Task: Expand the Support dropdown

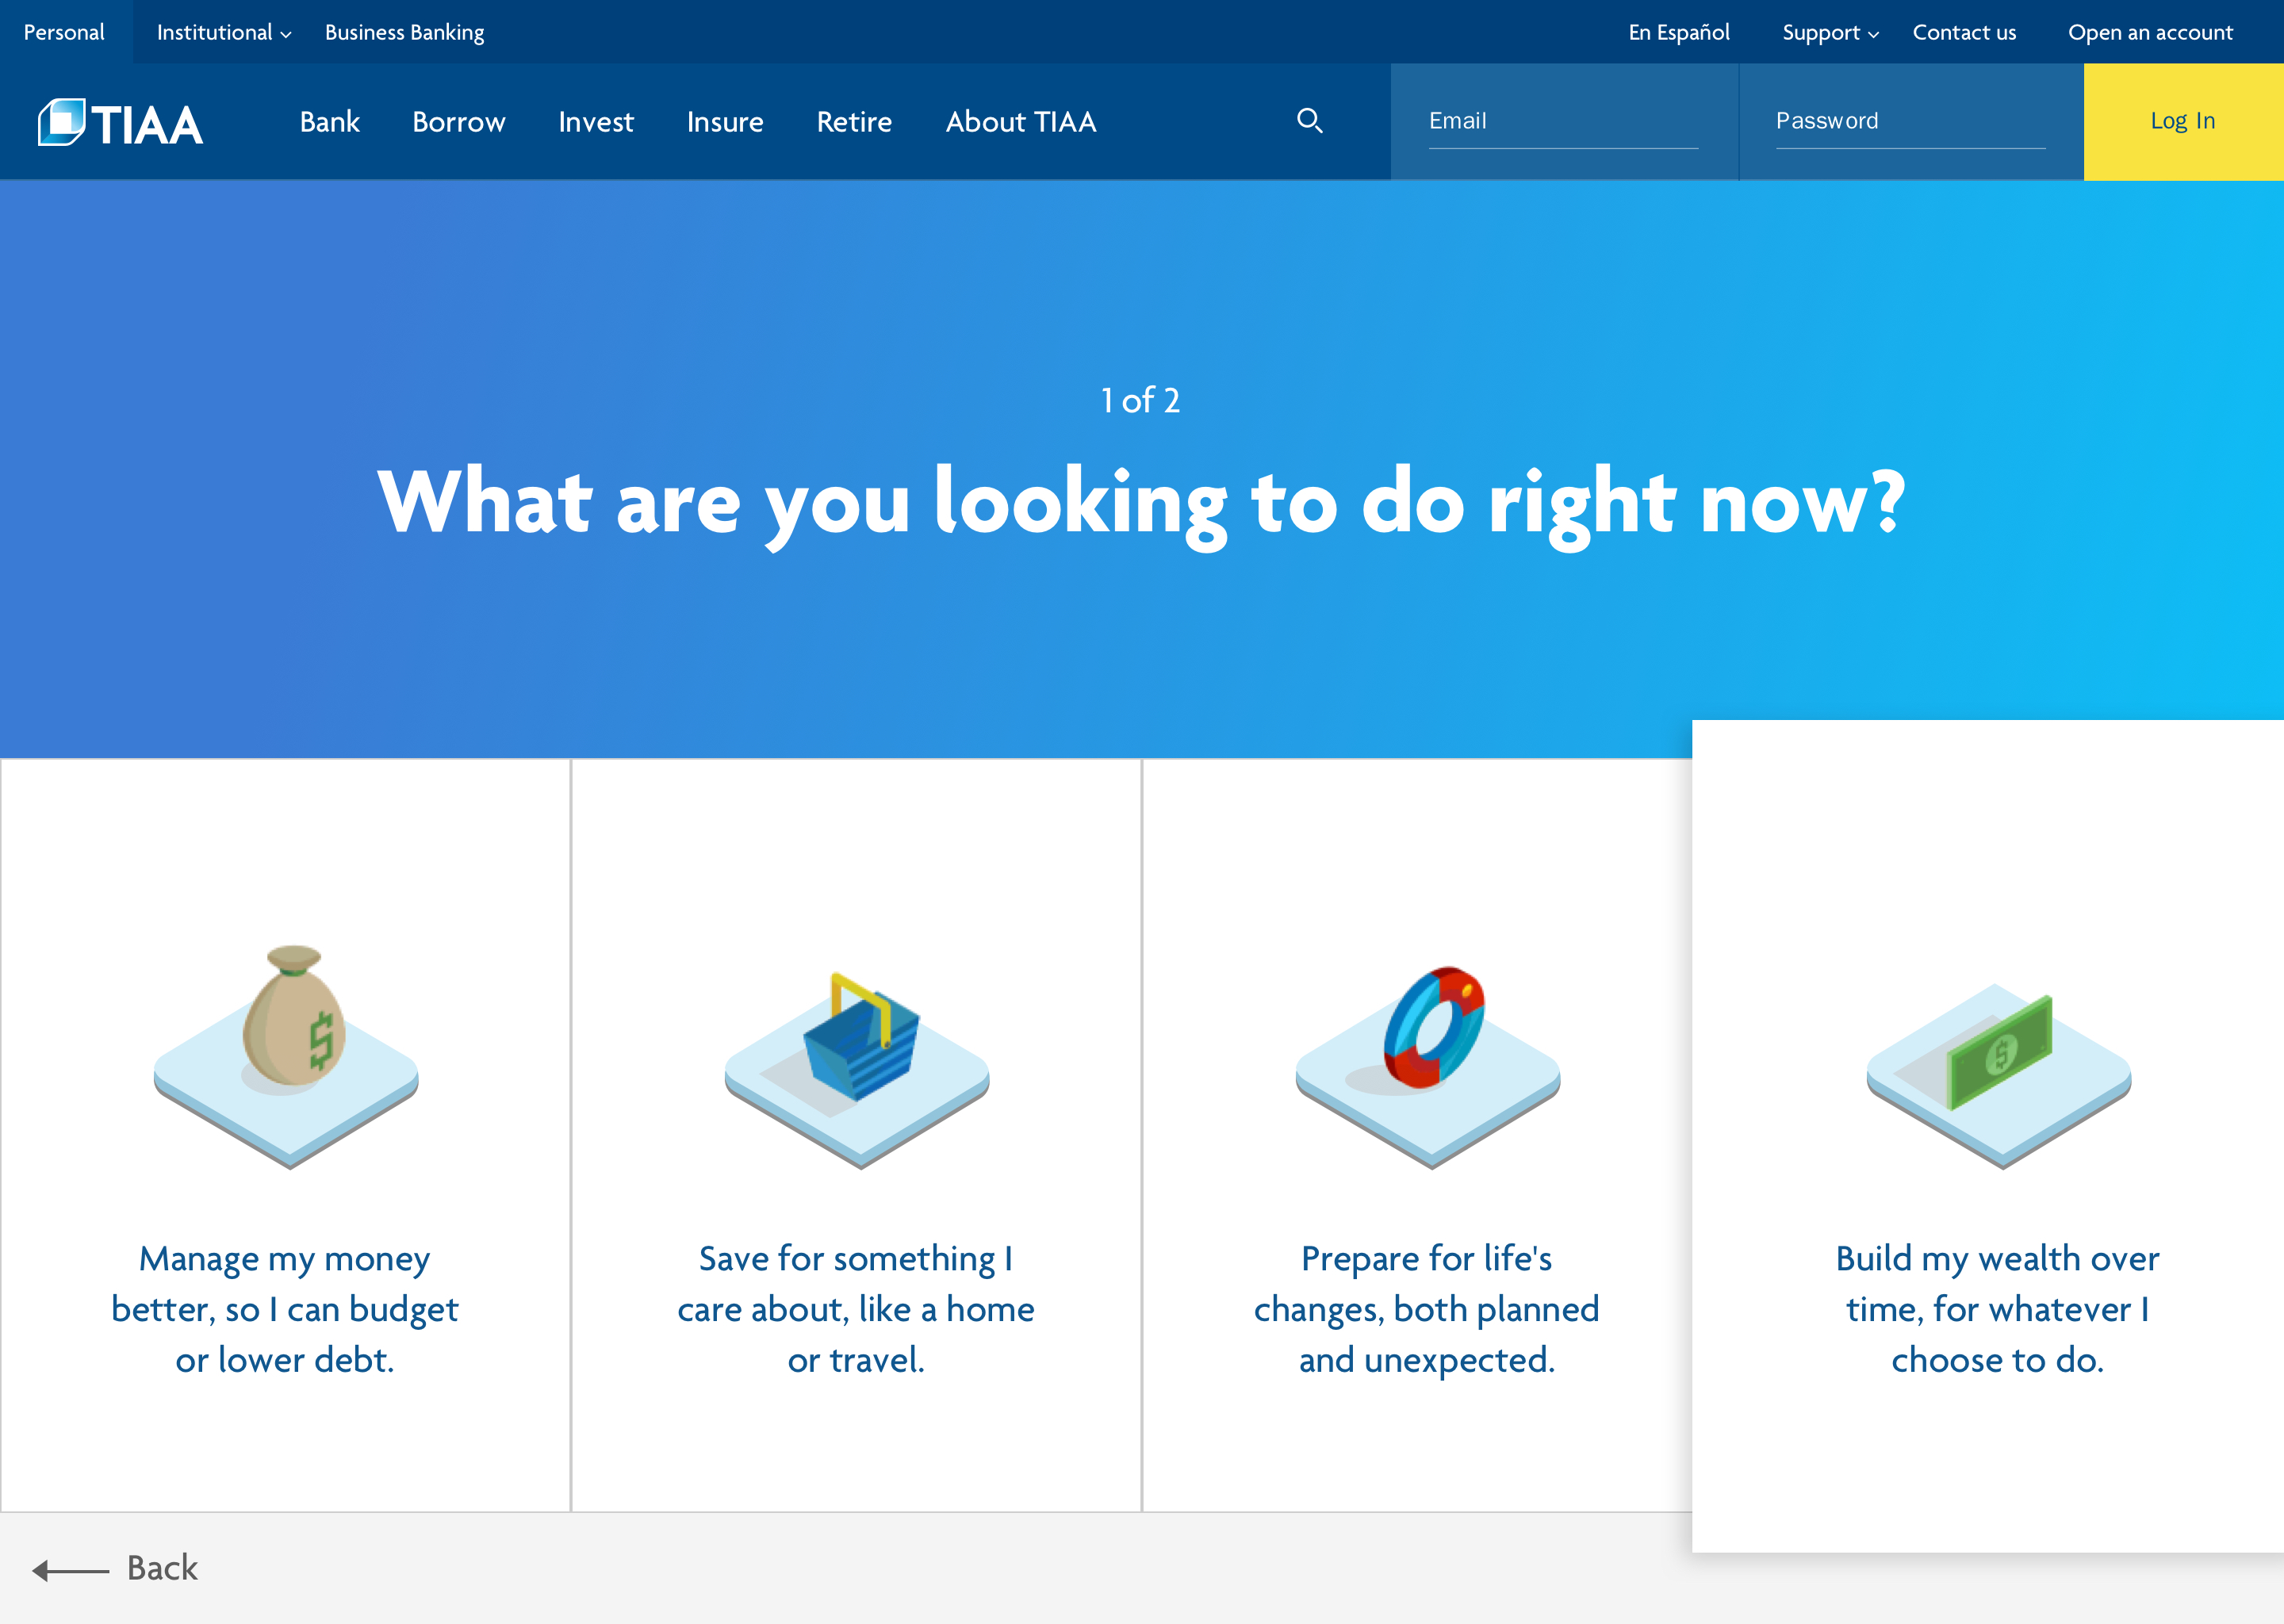Action: point(1830,32)
